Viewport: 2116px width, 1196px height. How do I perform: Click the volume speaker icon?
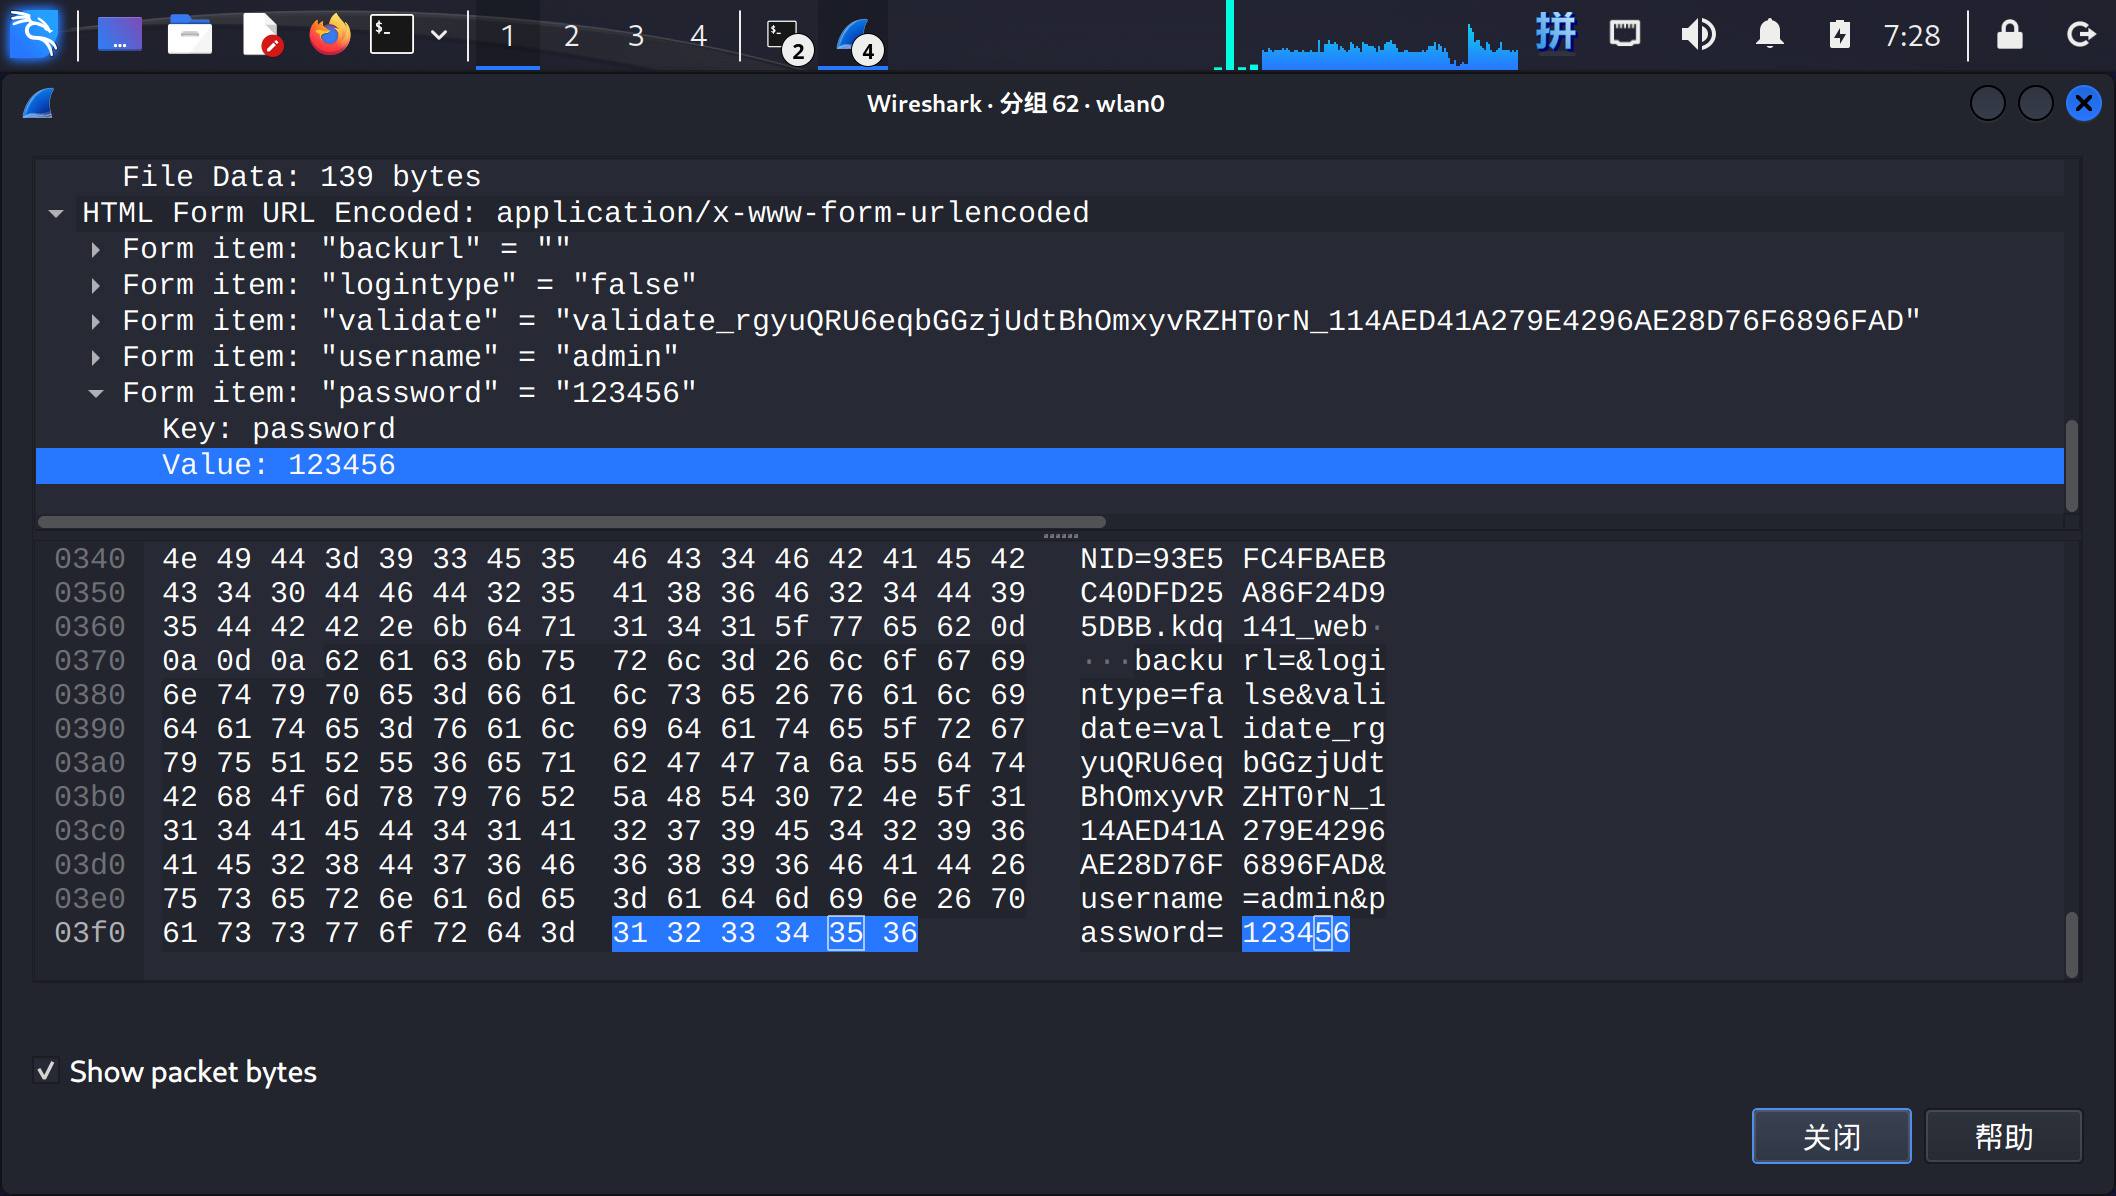coord(1697,35)
